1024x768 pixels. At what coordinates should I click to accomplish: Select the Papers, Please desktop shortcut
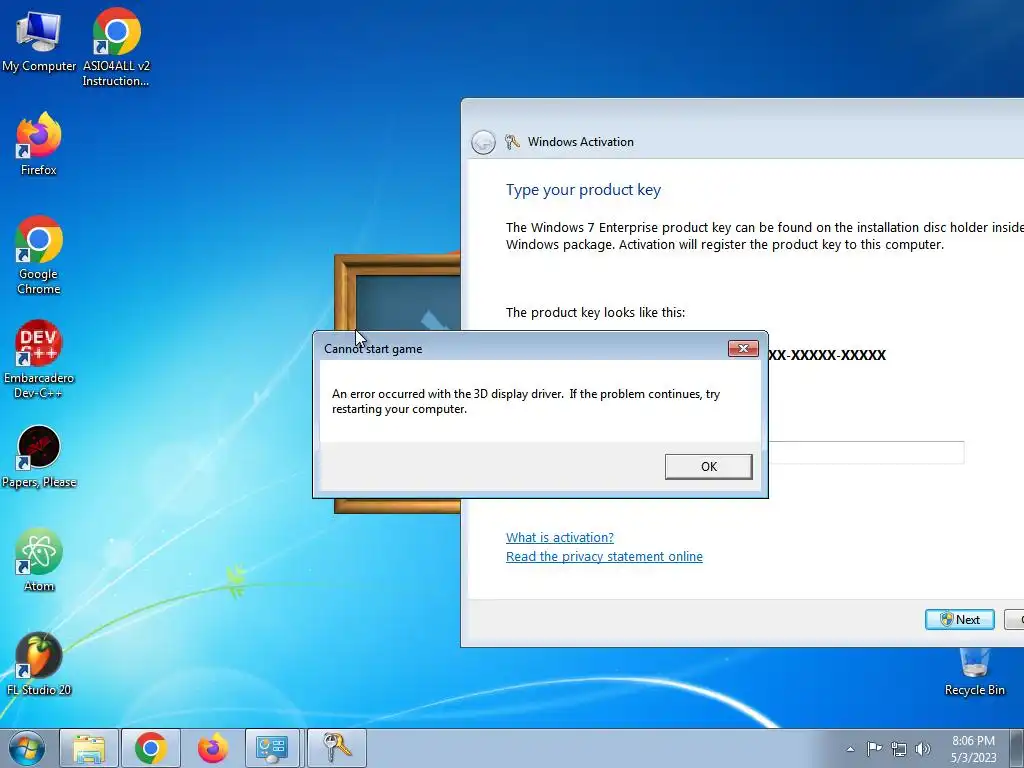pos(39,456)
